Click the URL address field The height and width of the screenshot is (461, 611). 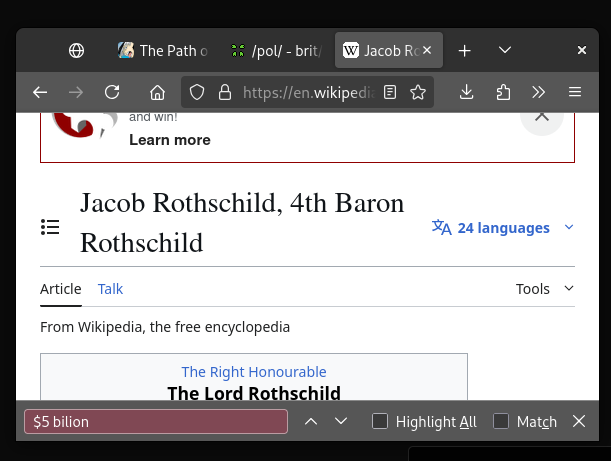[x=308, y=92]
